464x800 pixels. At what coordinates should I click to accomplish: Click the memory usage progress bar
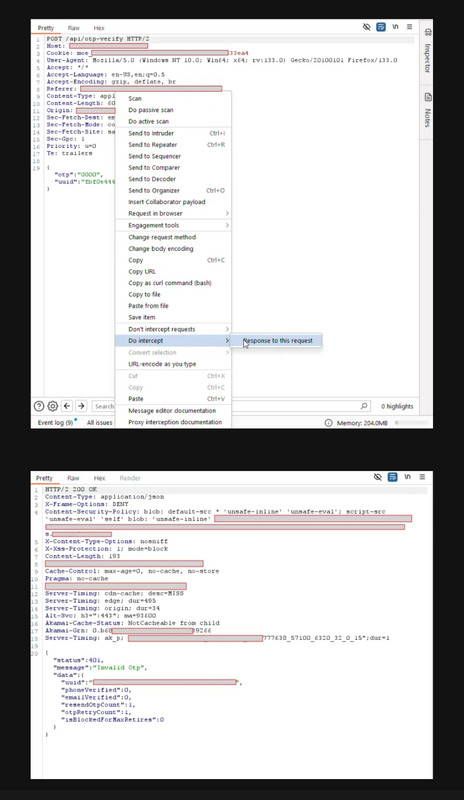(x=411, y=423)
